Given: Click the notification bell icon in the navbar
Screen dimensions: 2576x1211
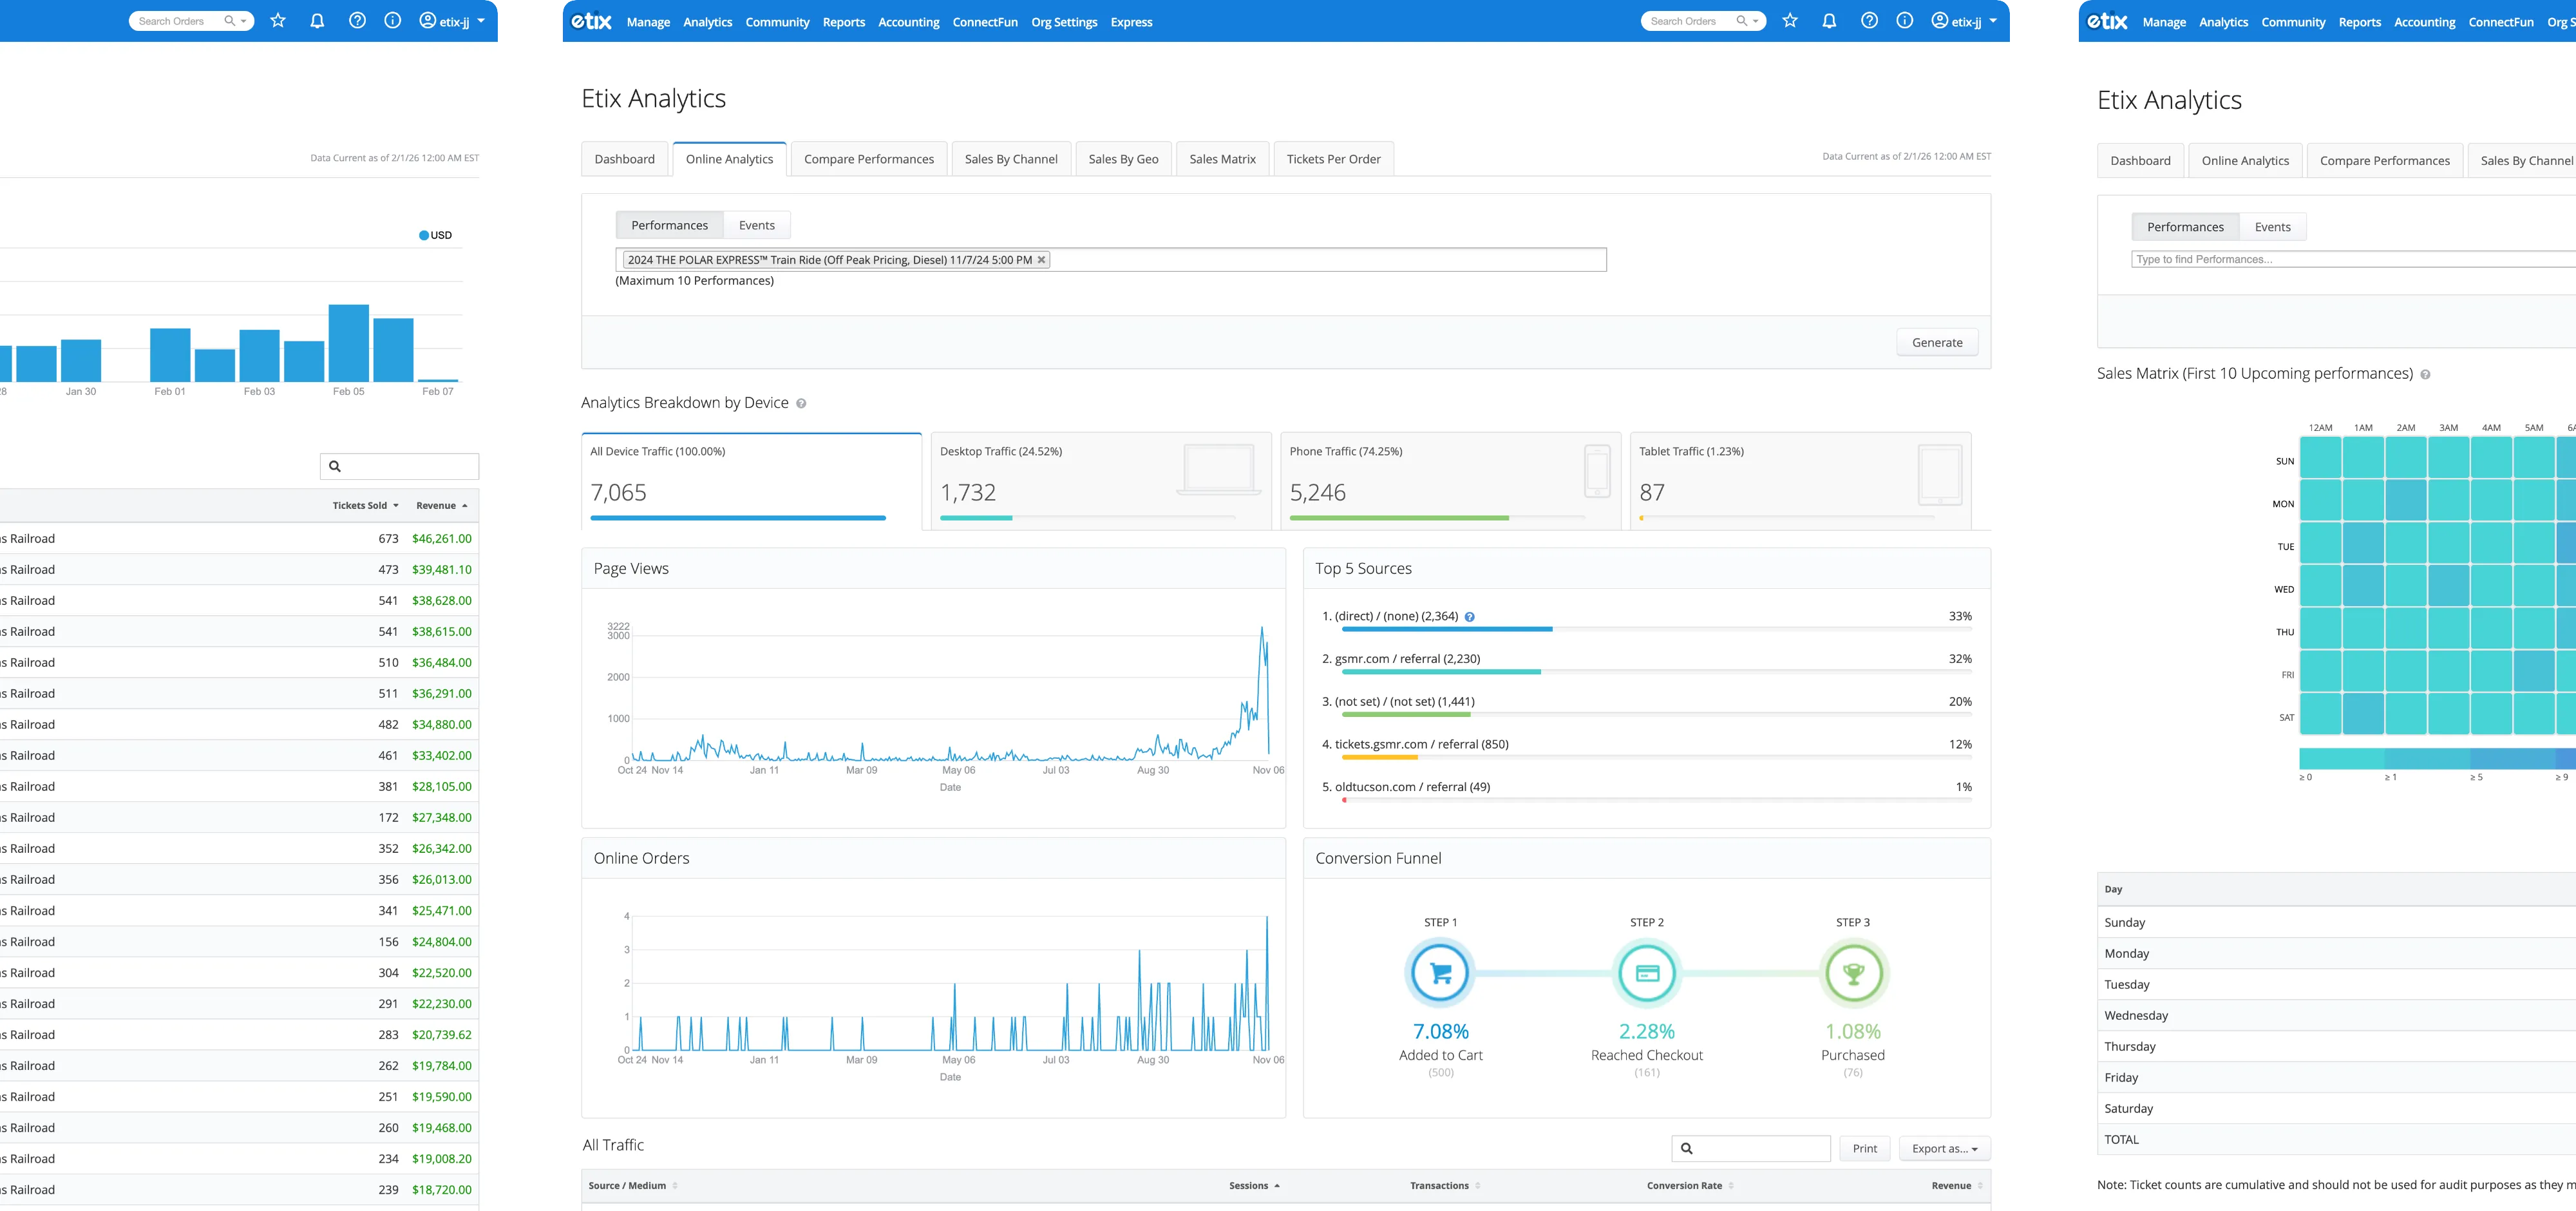Looking at the screenshot, I should [x=1829, y=20].
